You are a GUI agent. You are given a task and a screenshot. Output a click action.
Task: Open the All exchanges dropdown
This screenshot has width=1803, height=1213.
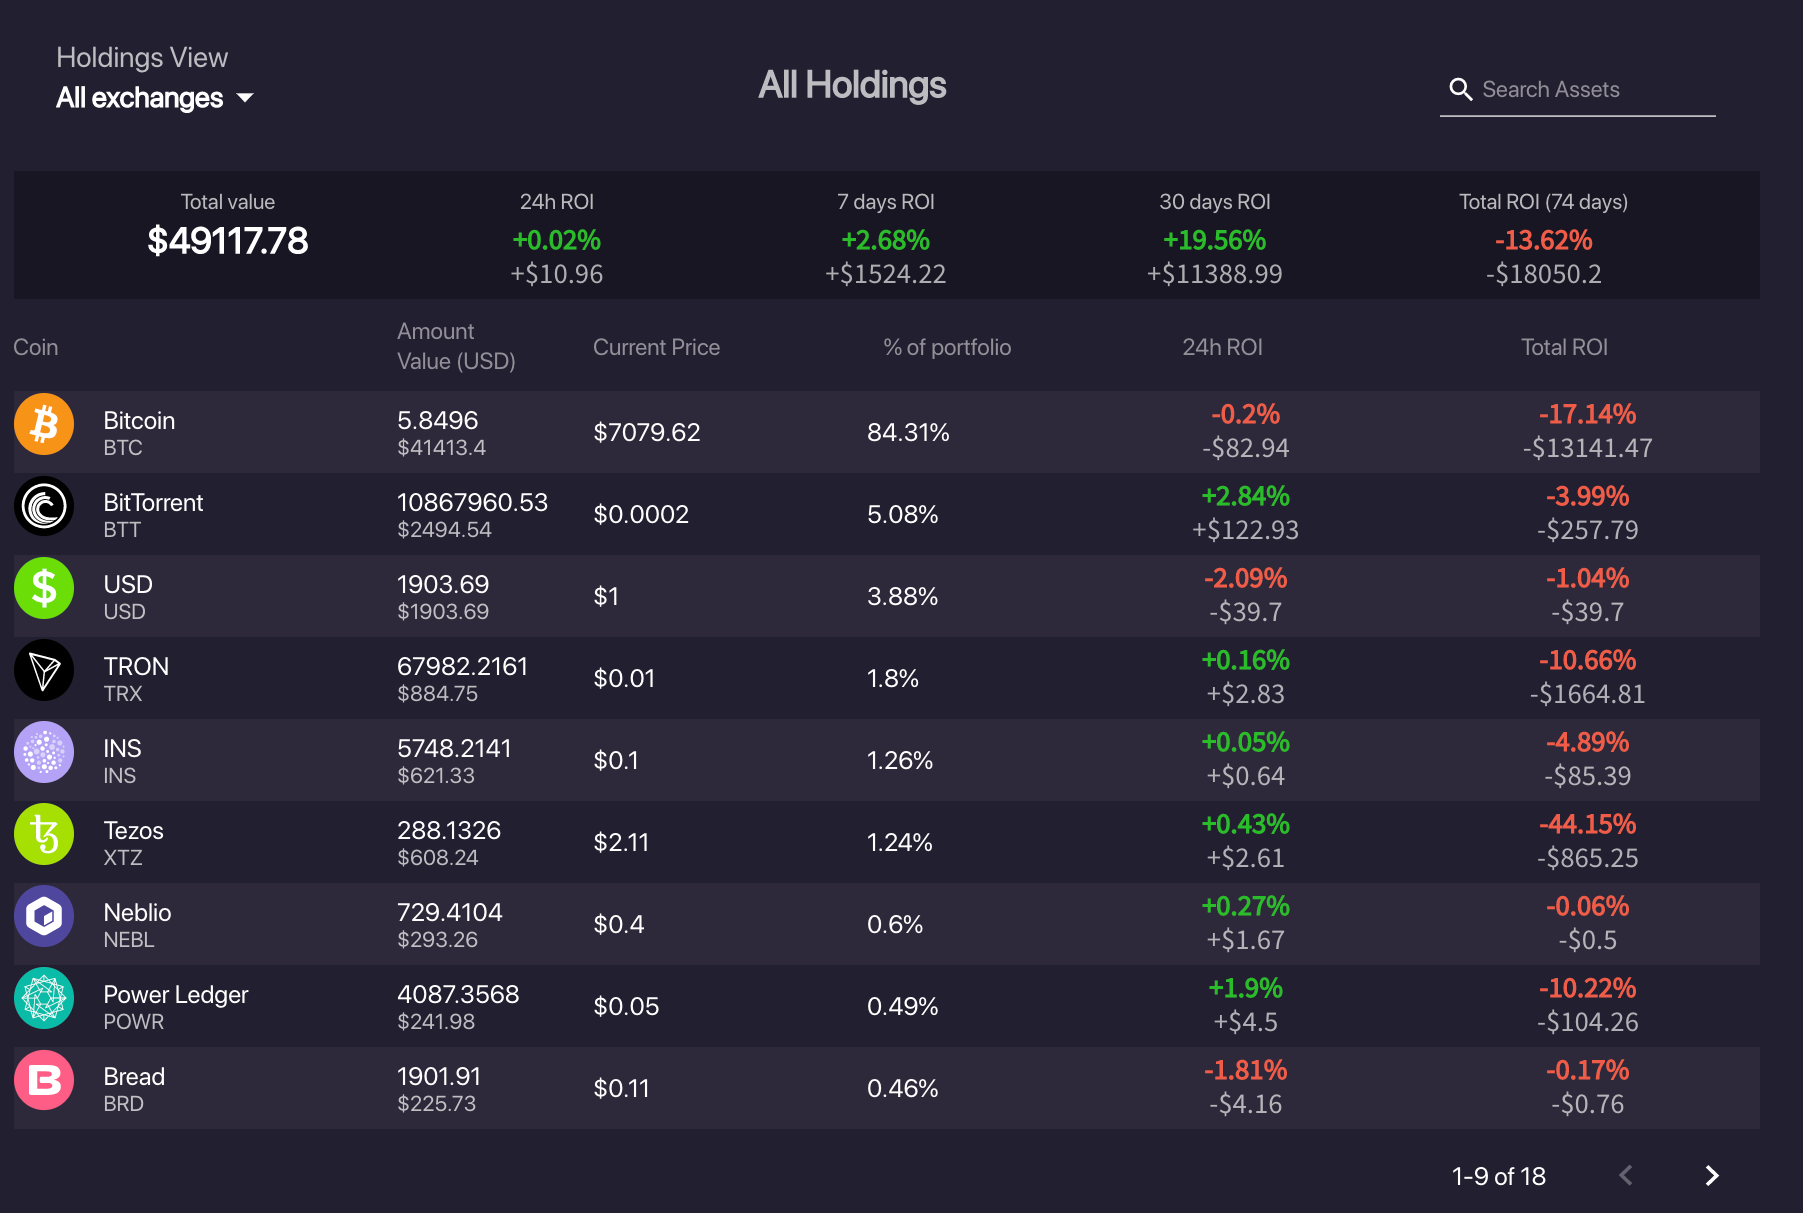155,98
